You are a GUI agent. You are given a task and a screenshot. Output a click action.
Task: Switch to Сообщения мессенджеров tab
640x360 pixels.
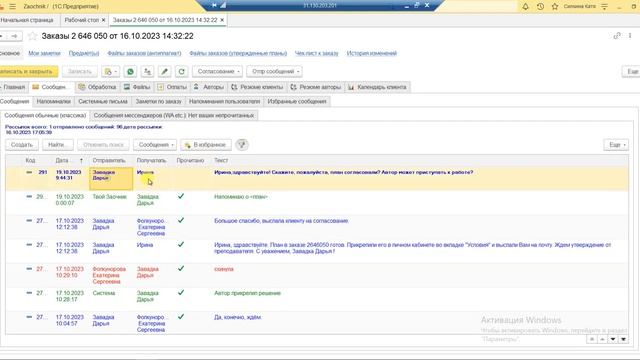coord(174,116)
